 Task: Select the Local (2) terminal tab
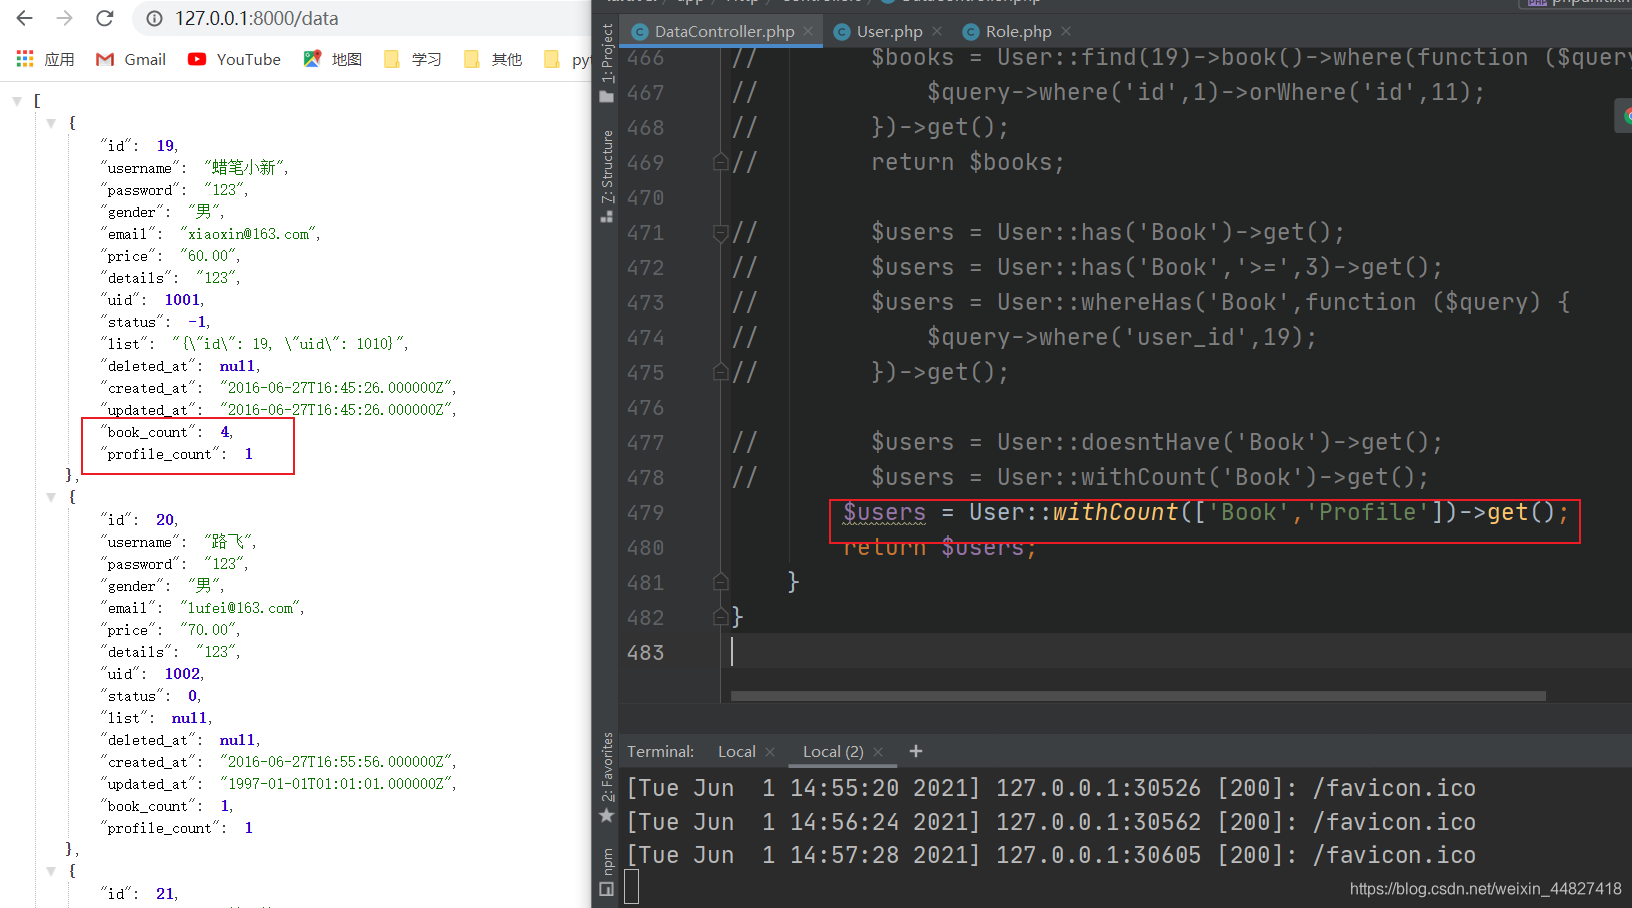pos(833,752)
